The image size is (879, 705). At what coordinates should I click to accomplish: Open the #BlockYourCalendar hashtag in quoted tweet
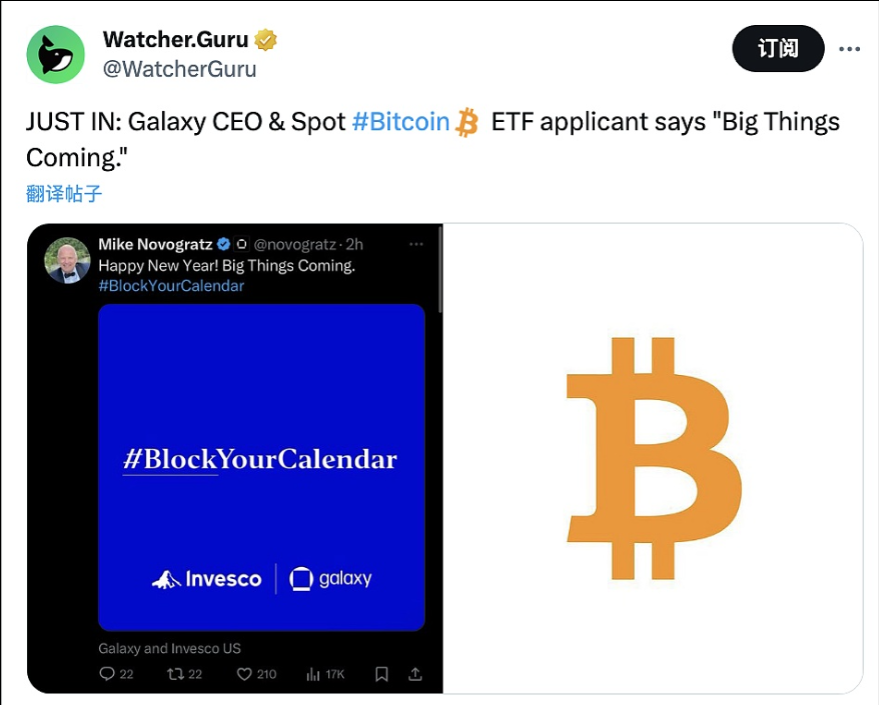pyautogui.click(x=171, y=285)
